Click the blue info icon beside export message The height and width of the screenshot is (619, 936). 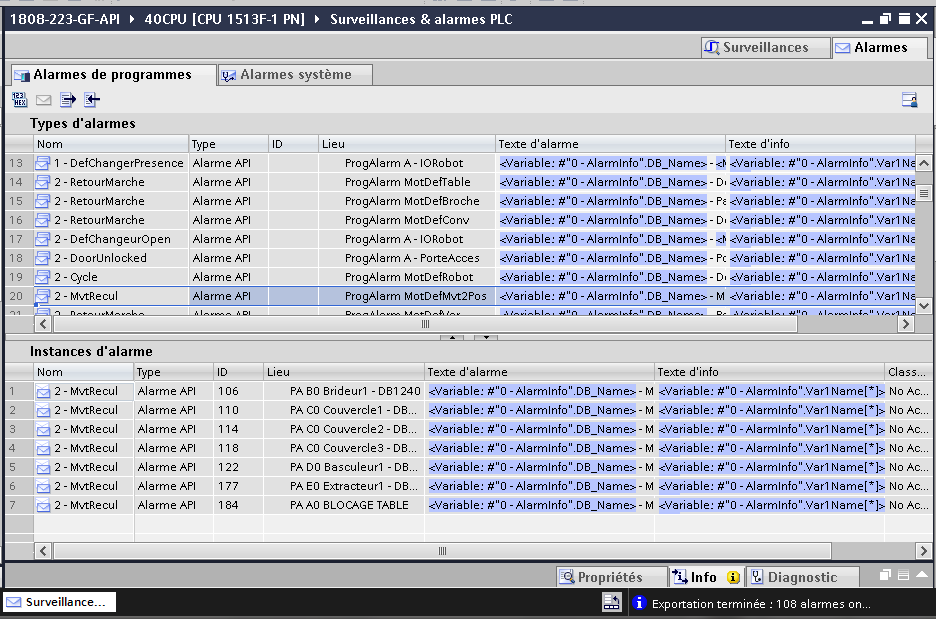(639, 603)
